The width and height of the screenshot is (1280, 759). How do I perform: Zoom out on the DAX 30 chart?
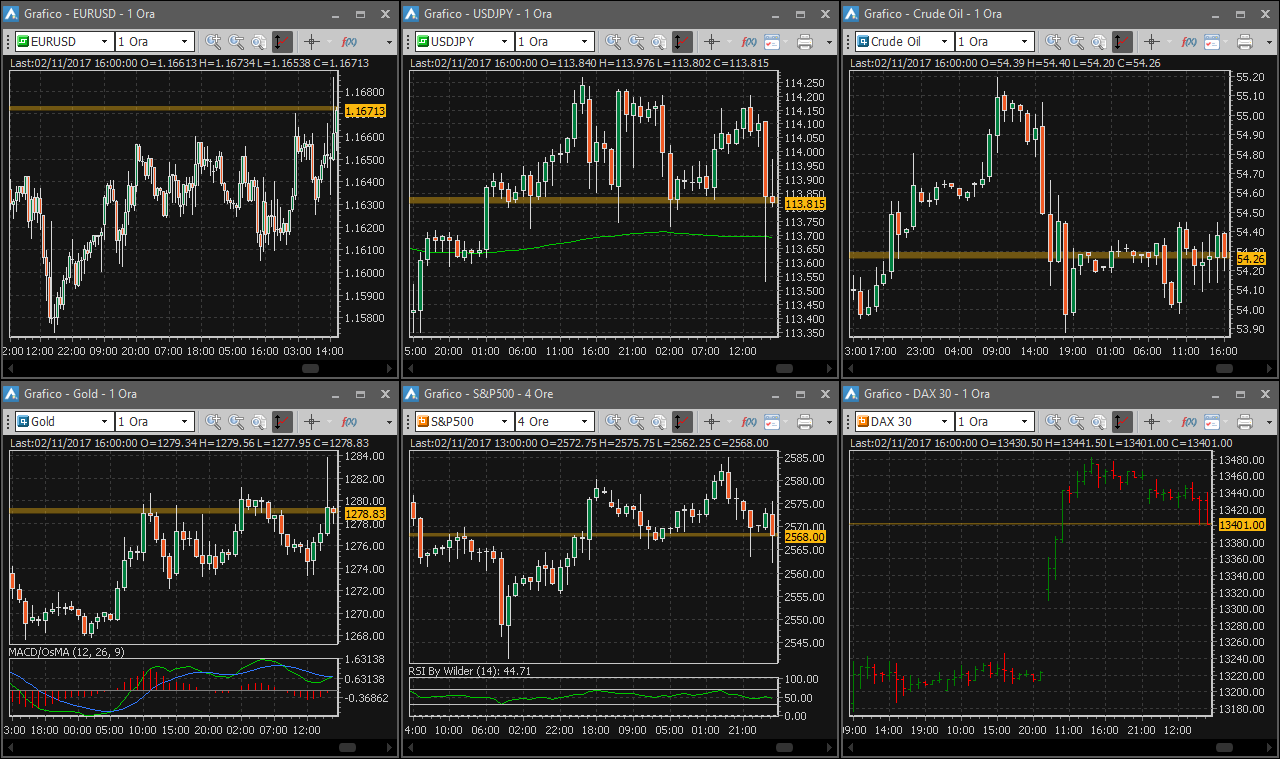point(1076,422)
